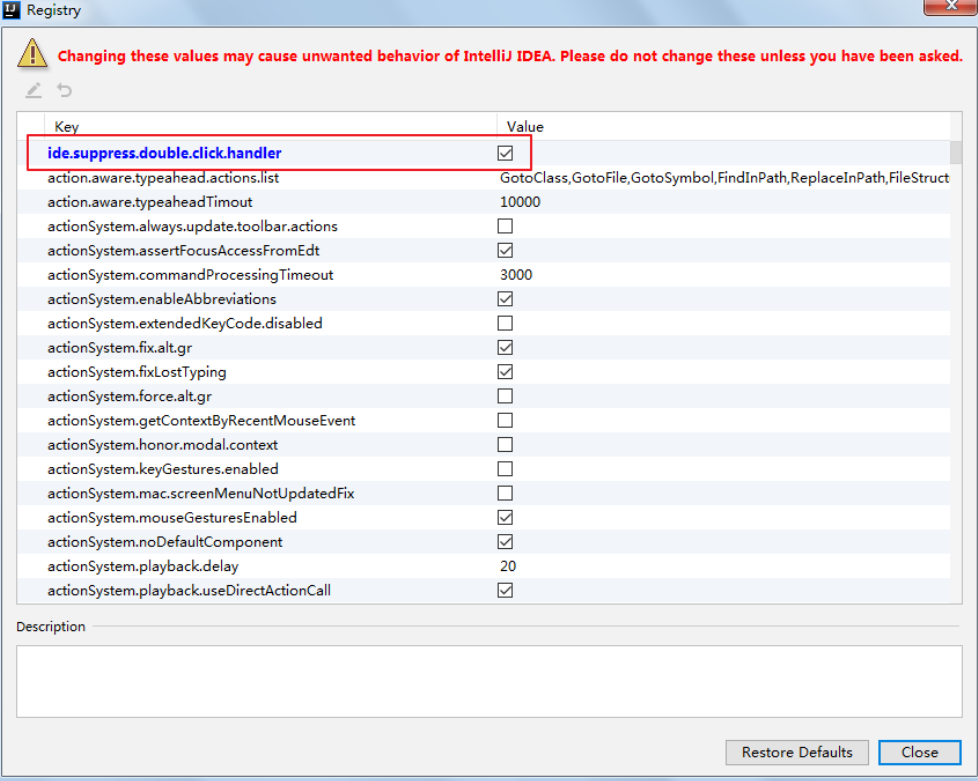The width and height of the screenshot is (978, 781).
Task: Check actionSystem.mac.screenMenuNotUpdatedFix checkbox
Action: pyautogui.click(x=505, y=493)
